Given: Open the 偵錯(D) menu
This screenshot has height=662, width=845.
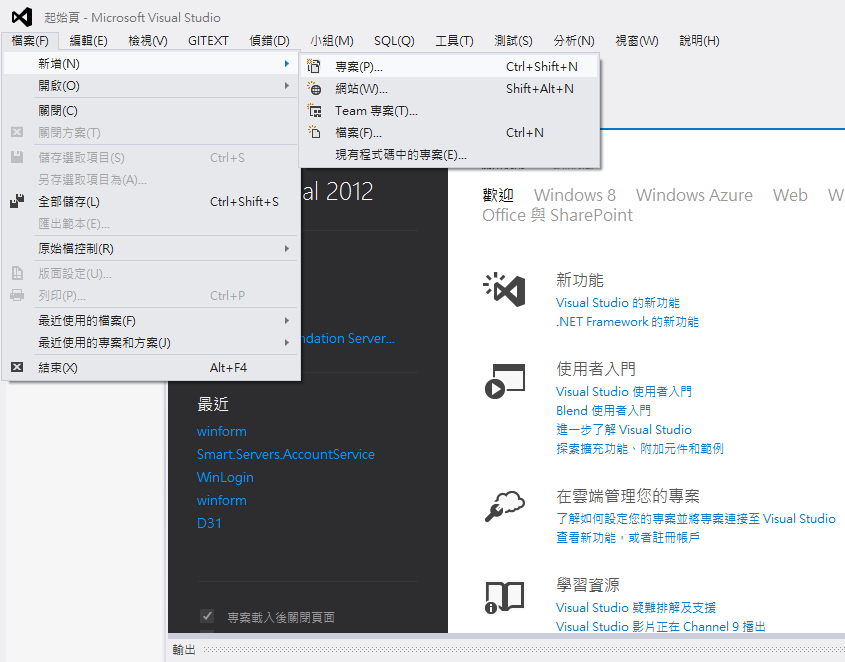Looking at the screenshot, I should point(269,41).
